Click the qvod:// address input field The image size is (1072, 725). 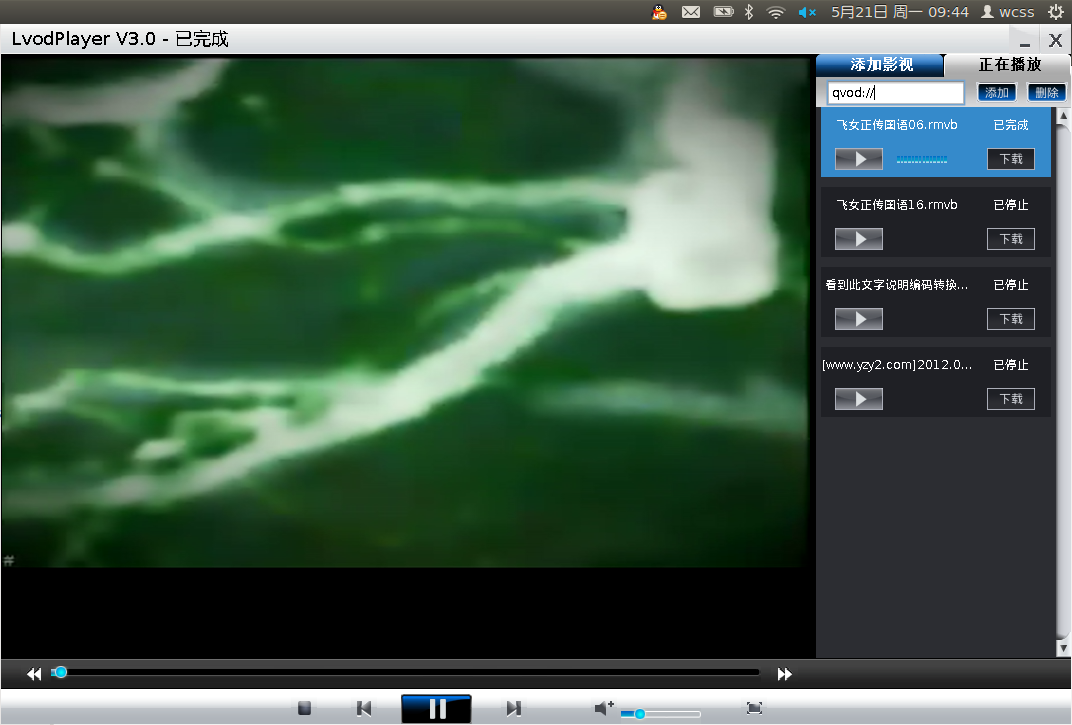tap(896, 93)
